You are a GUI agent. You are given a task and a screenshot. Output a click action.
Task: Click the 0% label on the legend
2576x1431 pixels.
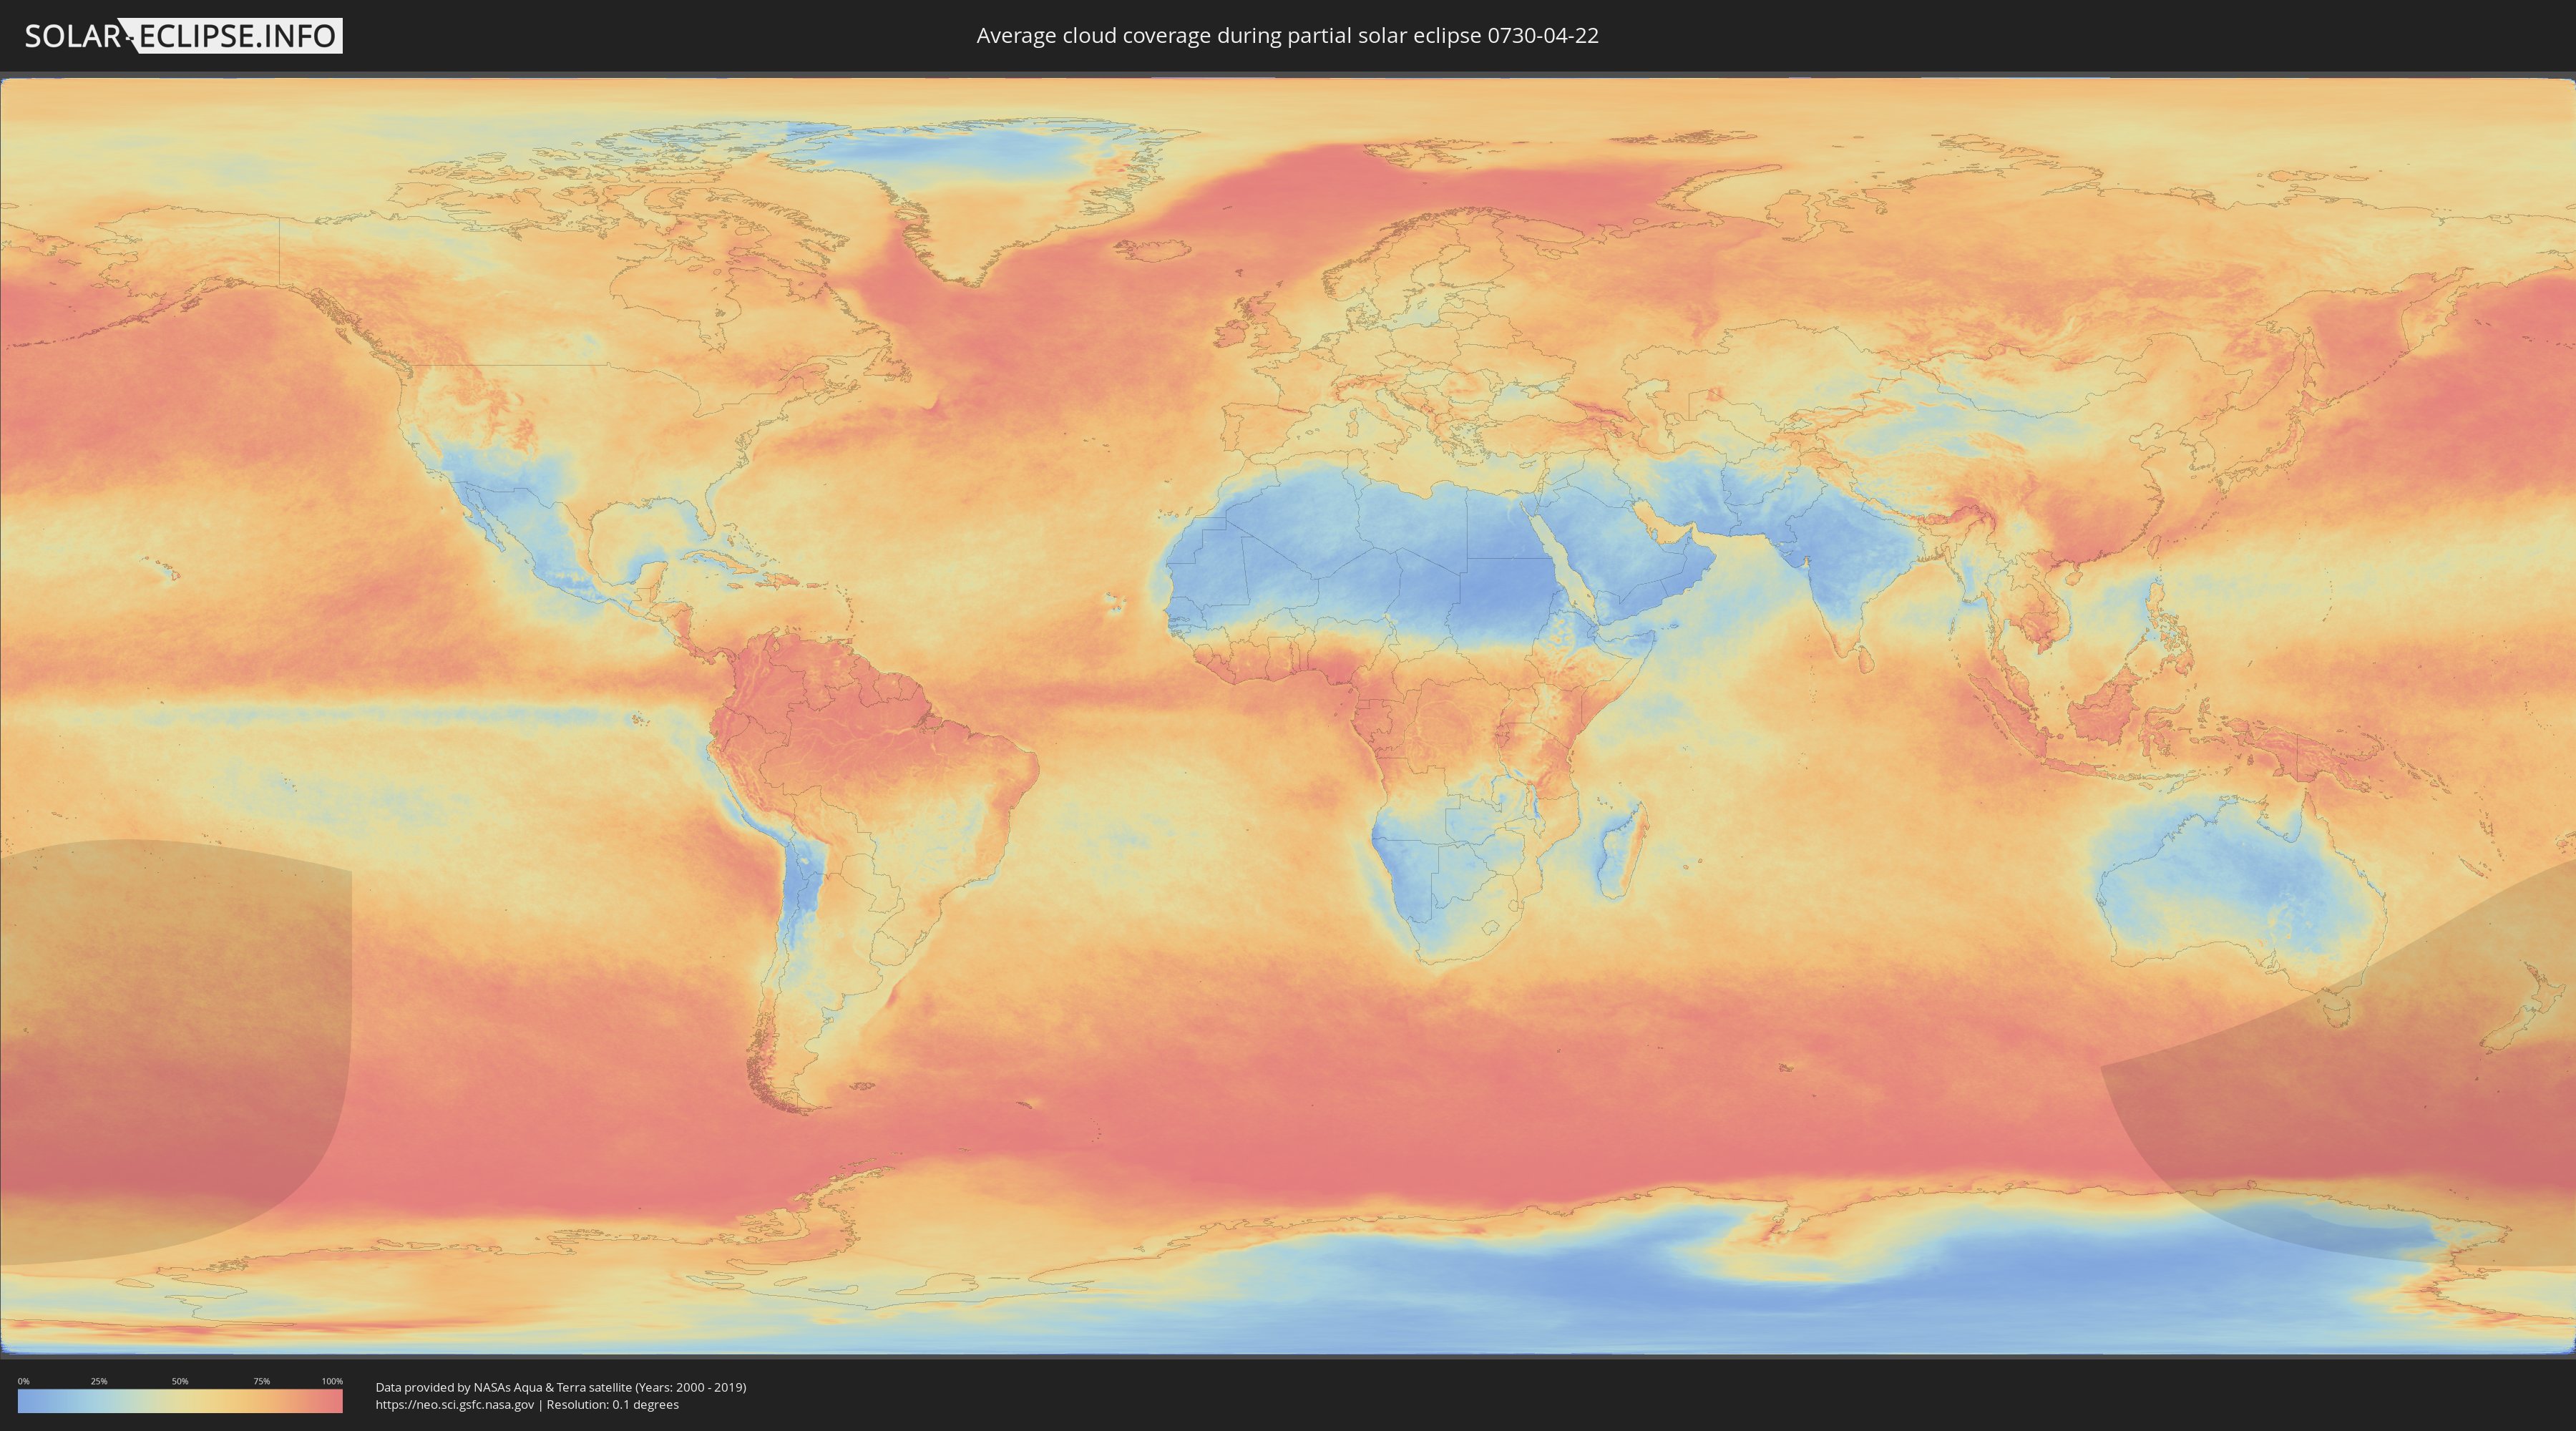point(23,1381)
